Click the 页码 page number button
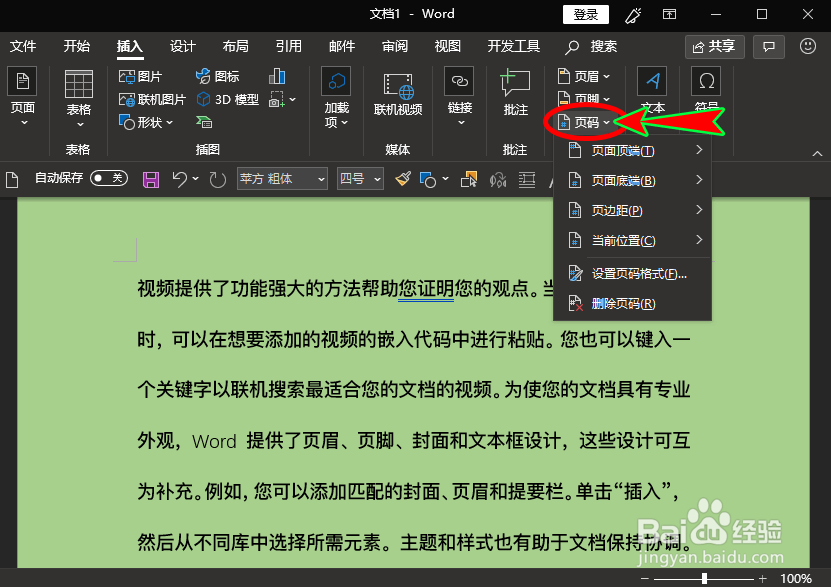Image resolution: width=831 pixels, height=587 pixels. point(584,122)
